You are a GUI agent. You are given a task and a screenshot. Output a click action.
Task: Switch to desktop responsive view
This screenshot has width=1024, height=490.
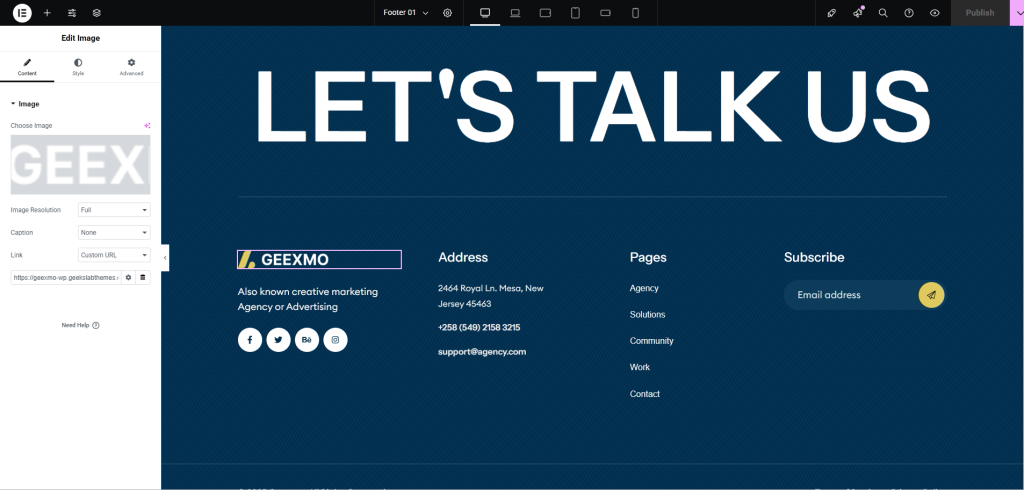[485, 13]
